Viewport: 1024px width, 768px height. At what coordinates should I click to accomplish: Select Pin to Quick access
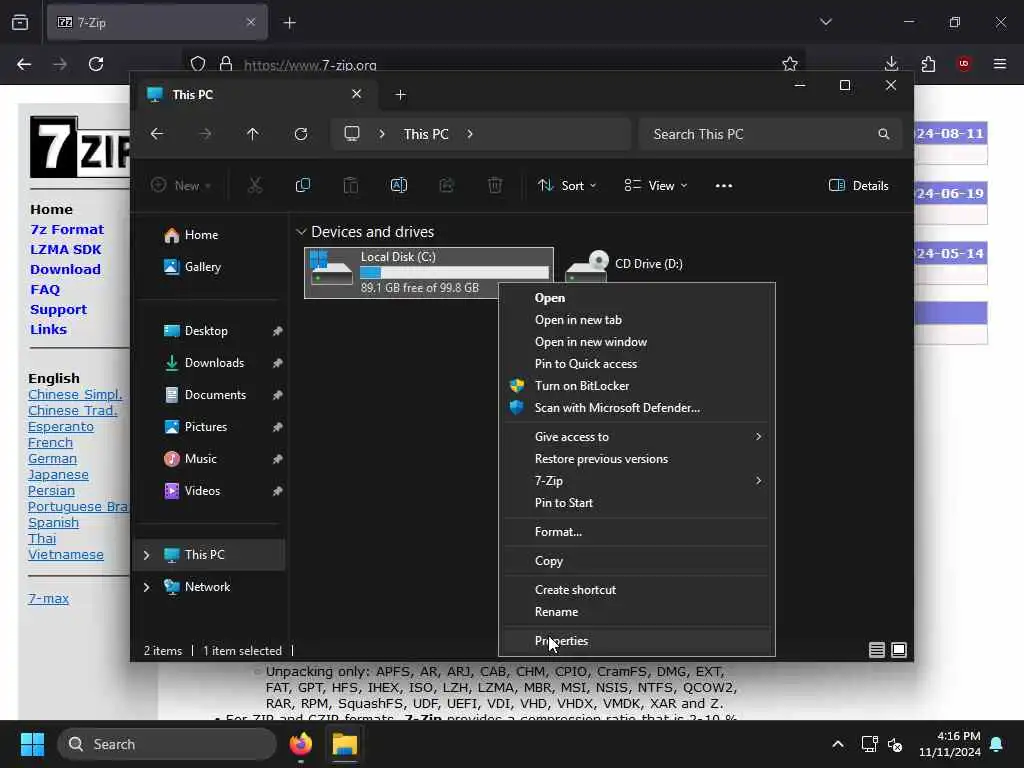click(x=585, y=364)
